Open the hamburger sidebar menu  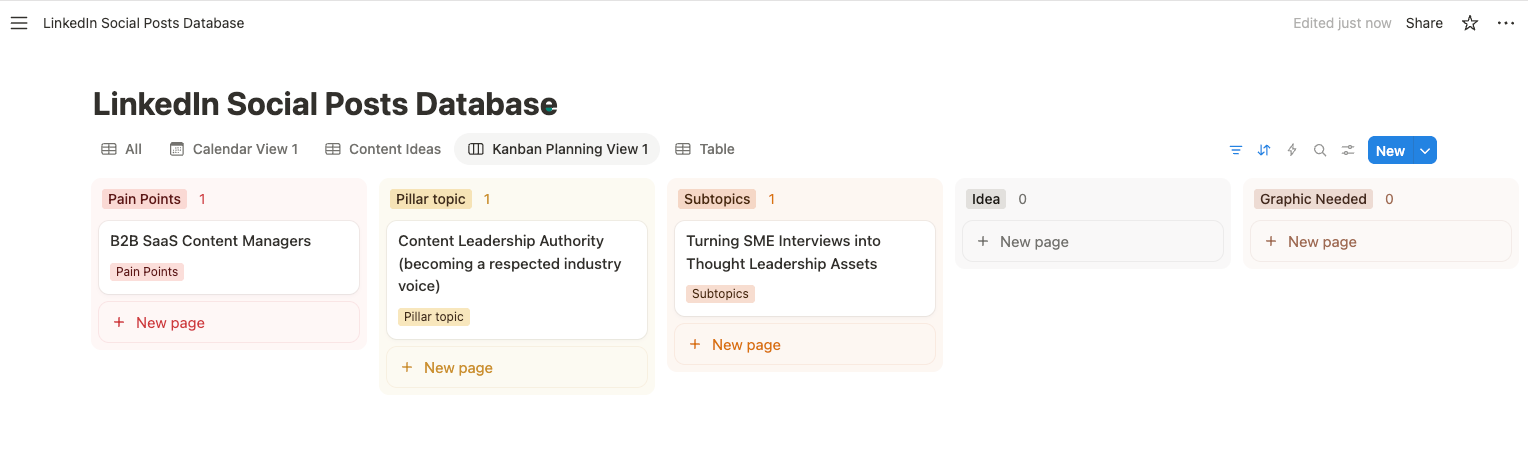[x=19, y=23]
